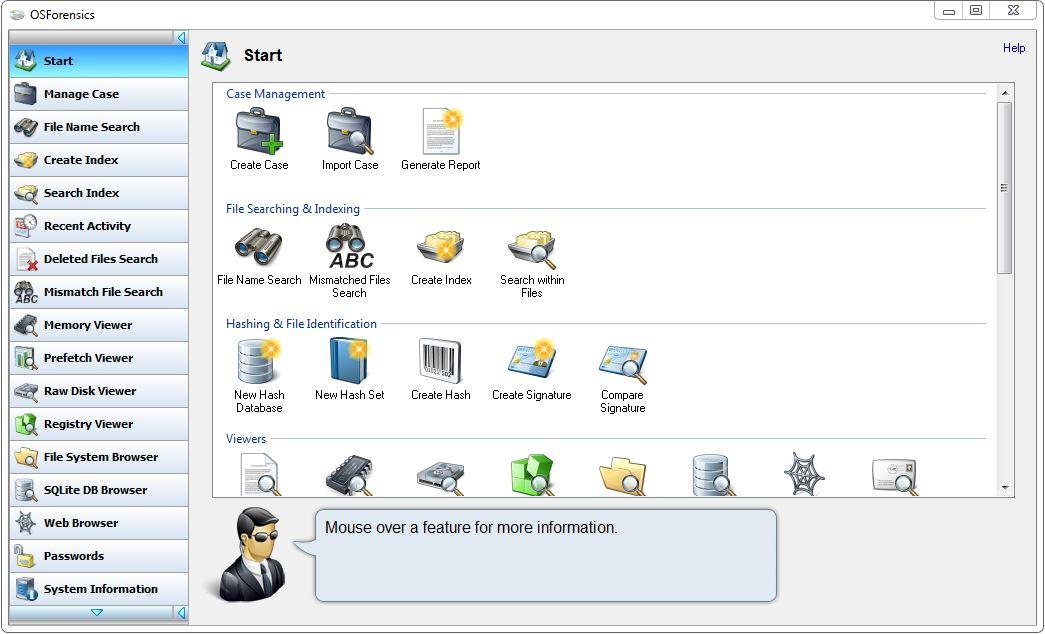1045x634 pixels.
Task: Click the vertical scrollbar thumb in main panel
Action: (1005, 188)
